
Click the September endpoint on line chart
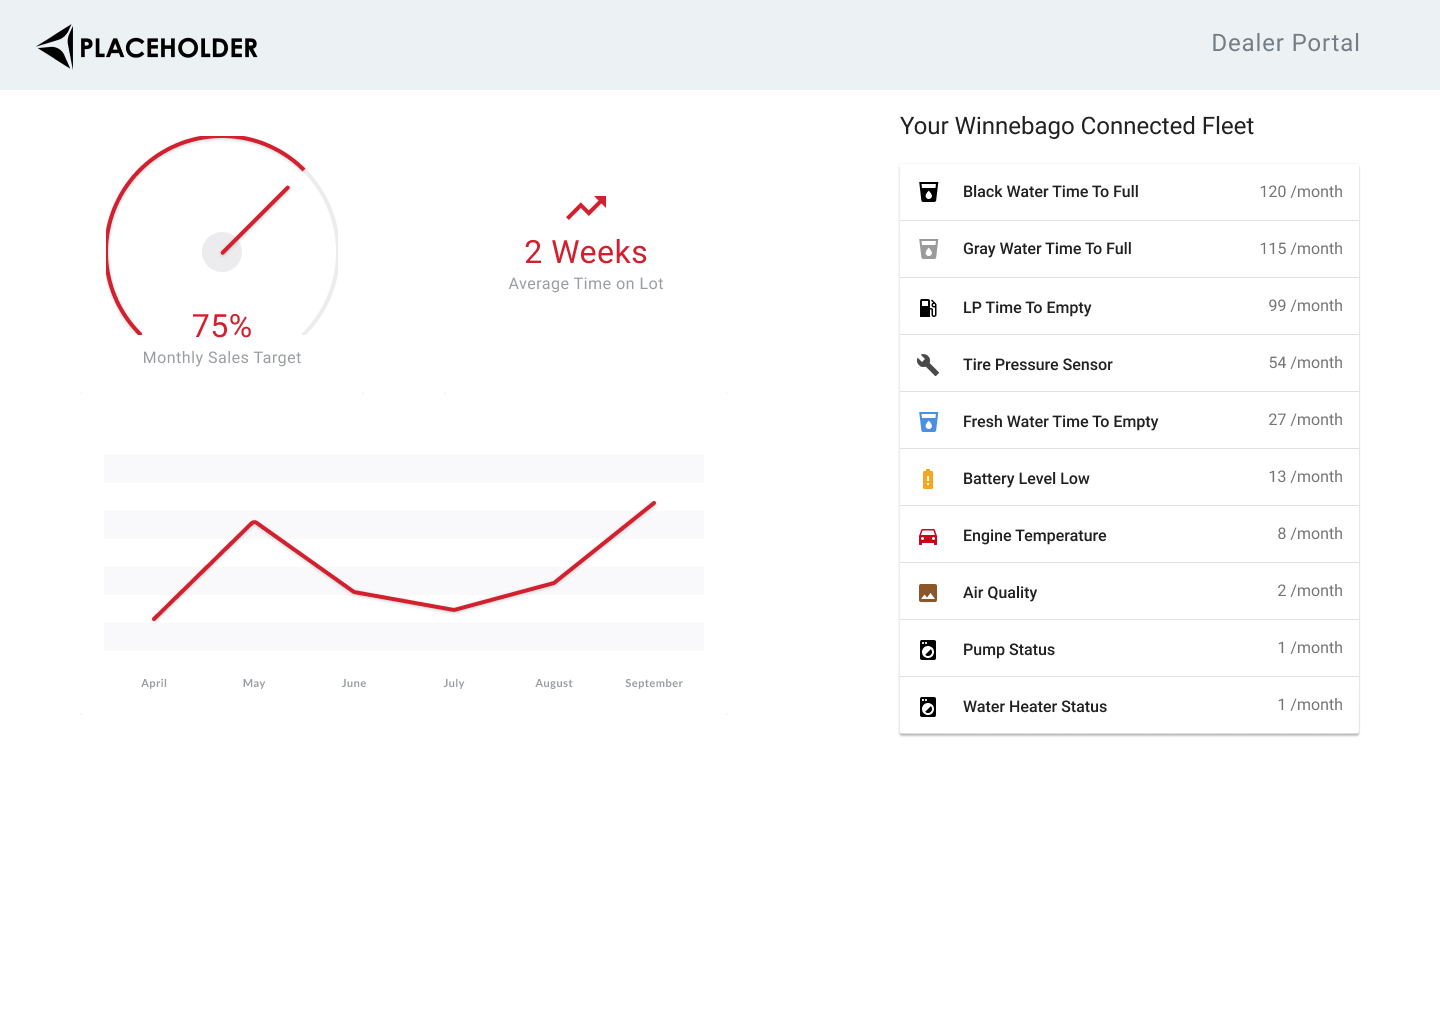tap(654, 503)
